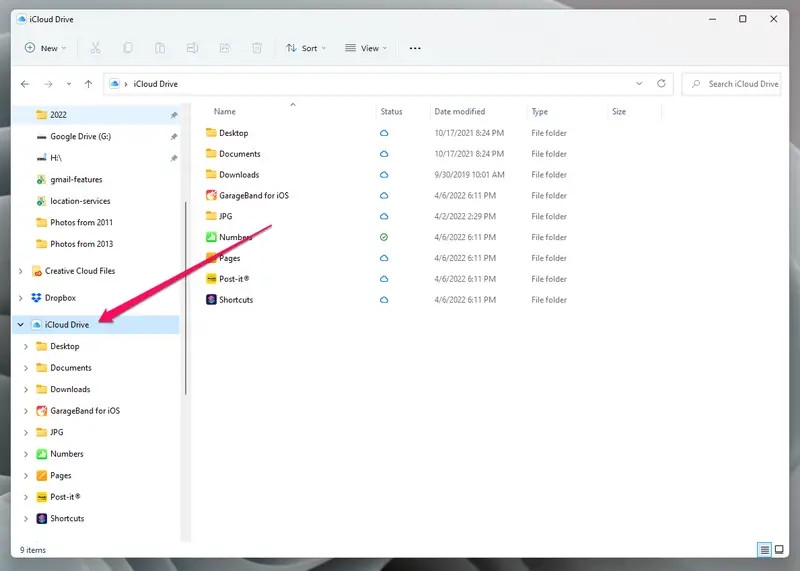Click the Up arrow navigation button

pos(89,84)
